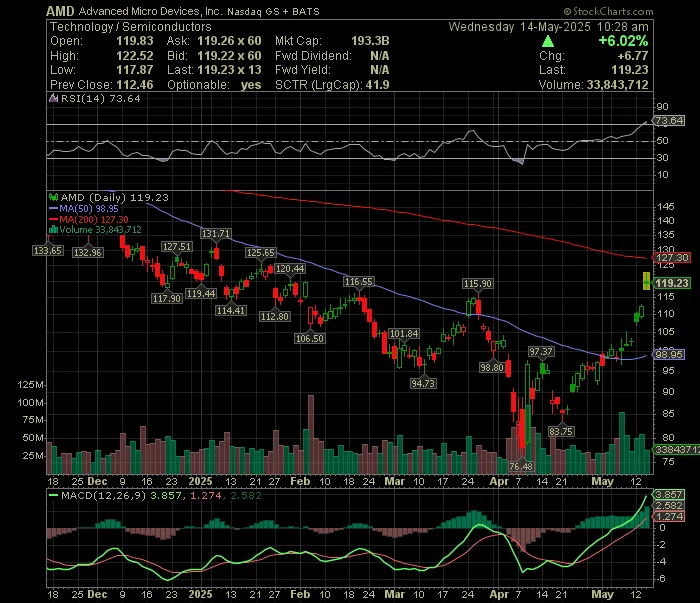Click the green up-triangle change indicator
The height and width of the screenshot is (603, 700).
click(548, 42)
